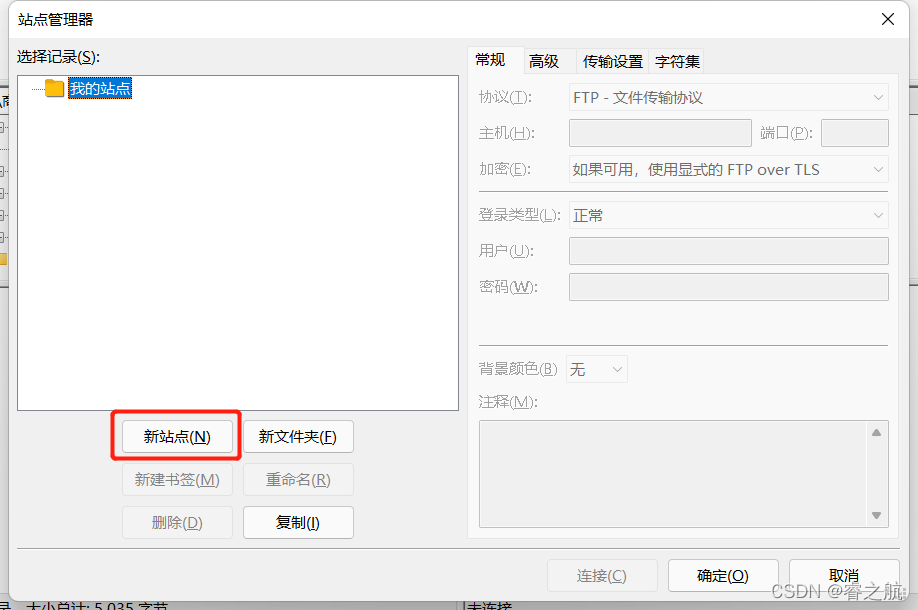Viewport: 918px width, 610px height.
Task: Switch to the 高级 tab
Action: (x=546, y=60)
